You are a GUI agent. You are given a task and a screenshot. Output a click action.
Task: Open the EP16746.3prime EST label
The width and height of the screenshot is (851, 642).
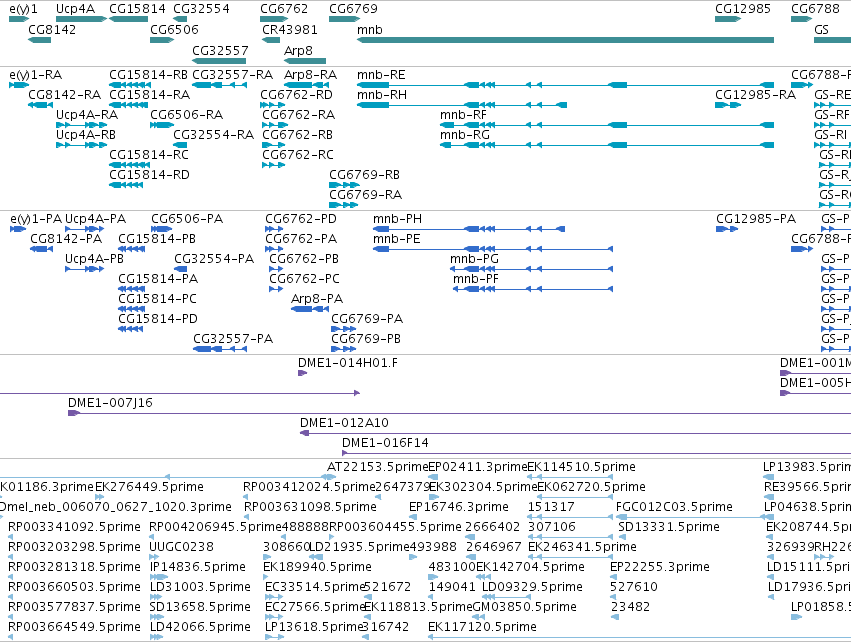click(x=459, y=507)
